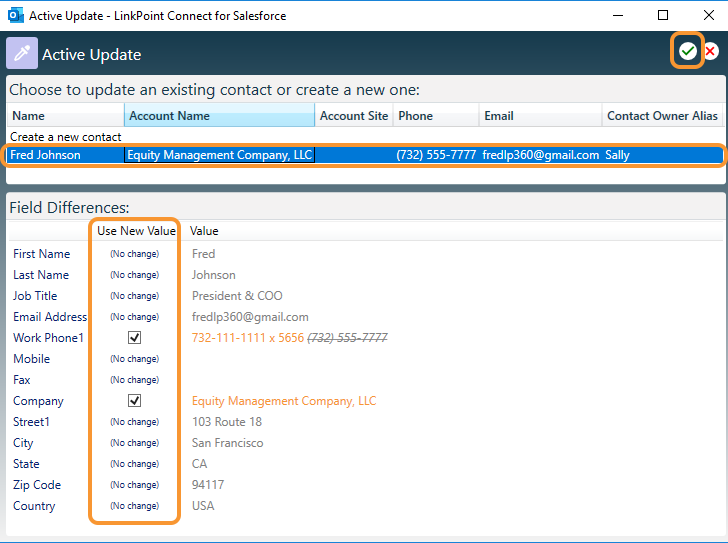Click the Fax field label

(x=21, y=380)
